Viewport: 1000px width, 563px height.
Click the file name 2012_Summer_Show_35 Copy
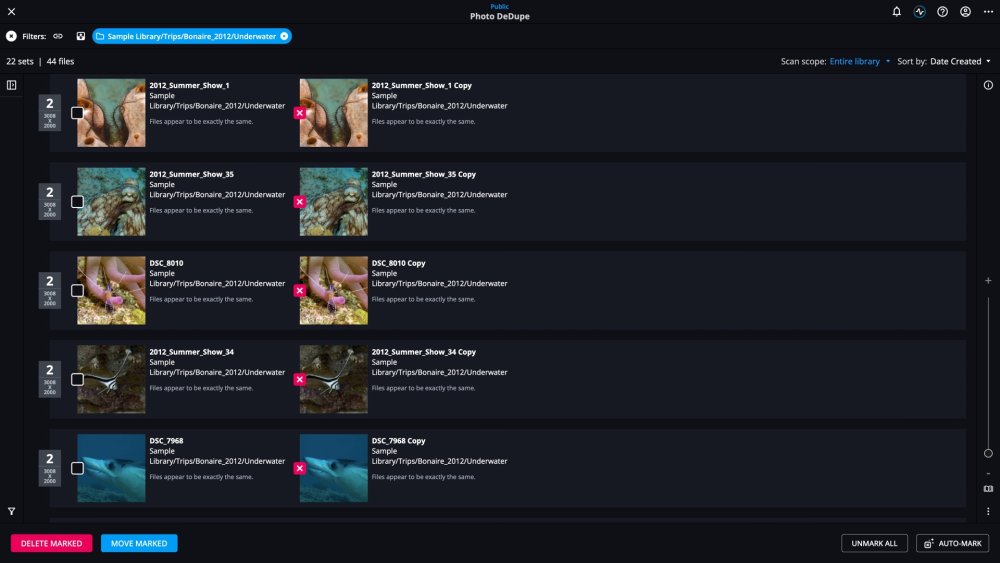pyautogui.click(x=423, y=174)
